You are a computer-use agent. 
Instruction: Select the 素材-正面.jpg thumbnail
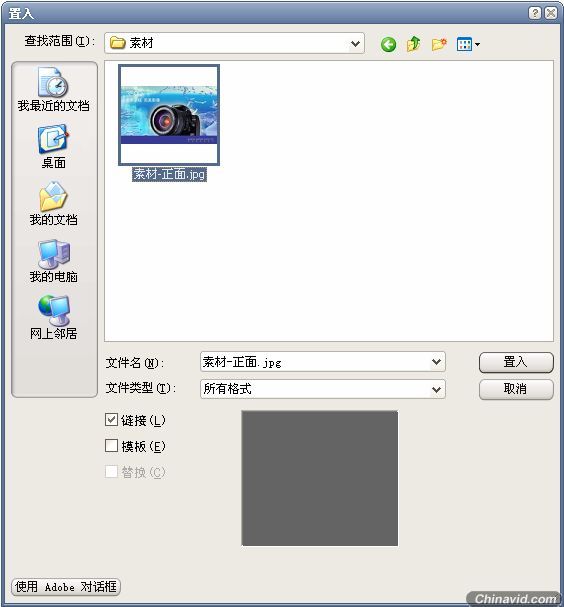pyautogui.click(x=169, y=115)
